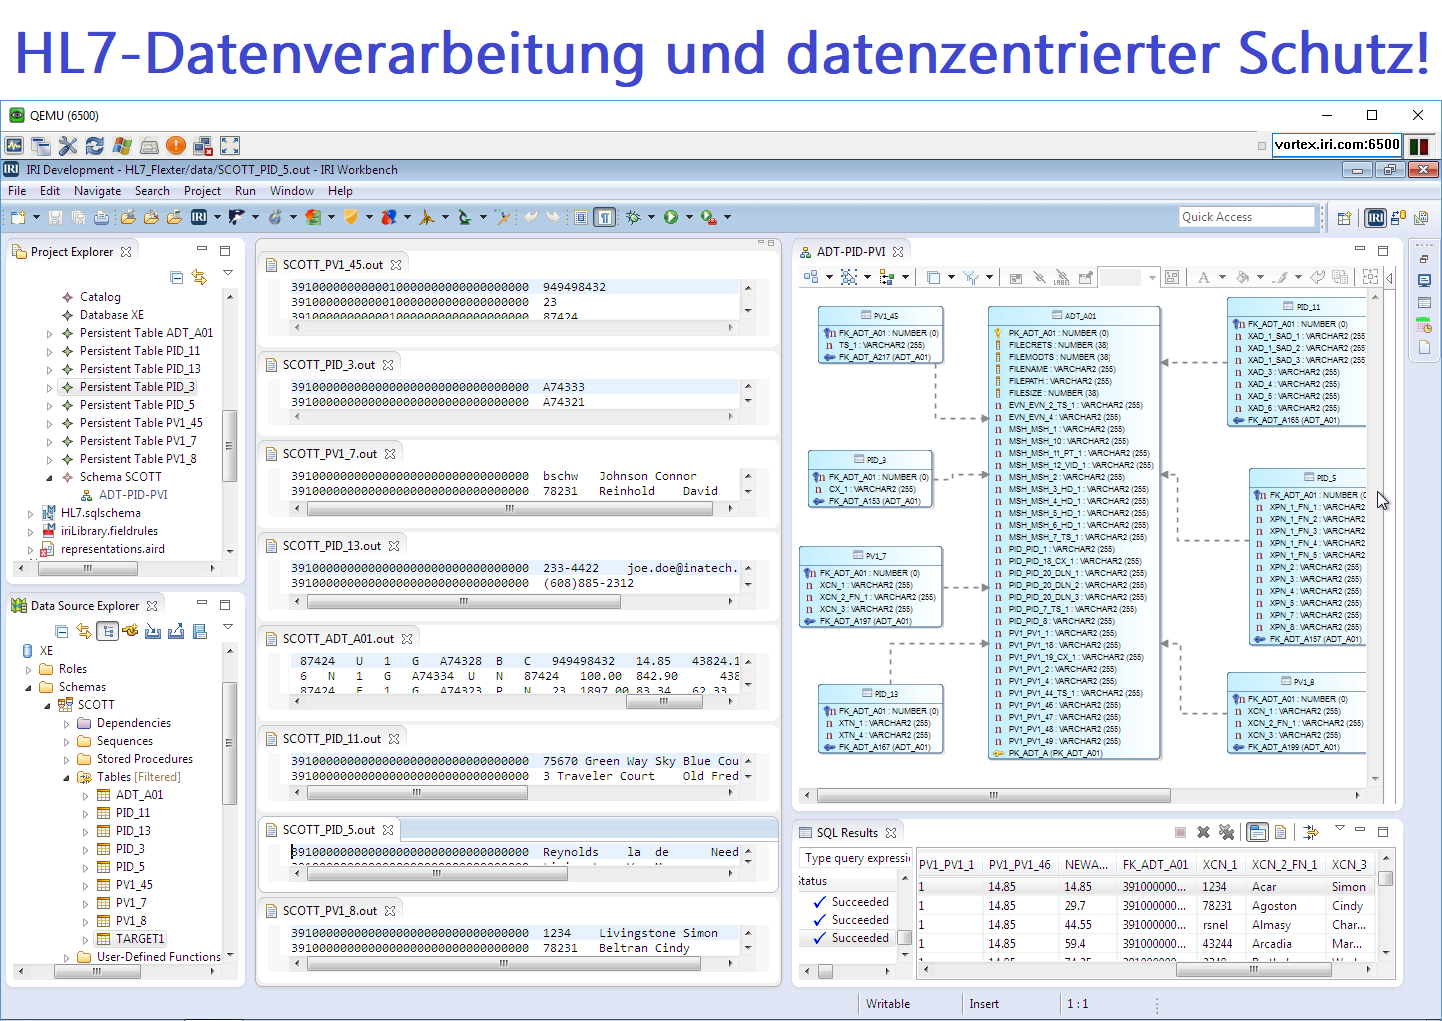Toggle block selection mode in toolbar
Image resolution: width=1442 pixels, height=1021 pixels.
coord(581,217)
